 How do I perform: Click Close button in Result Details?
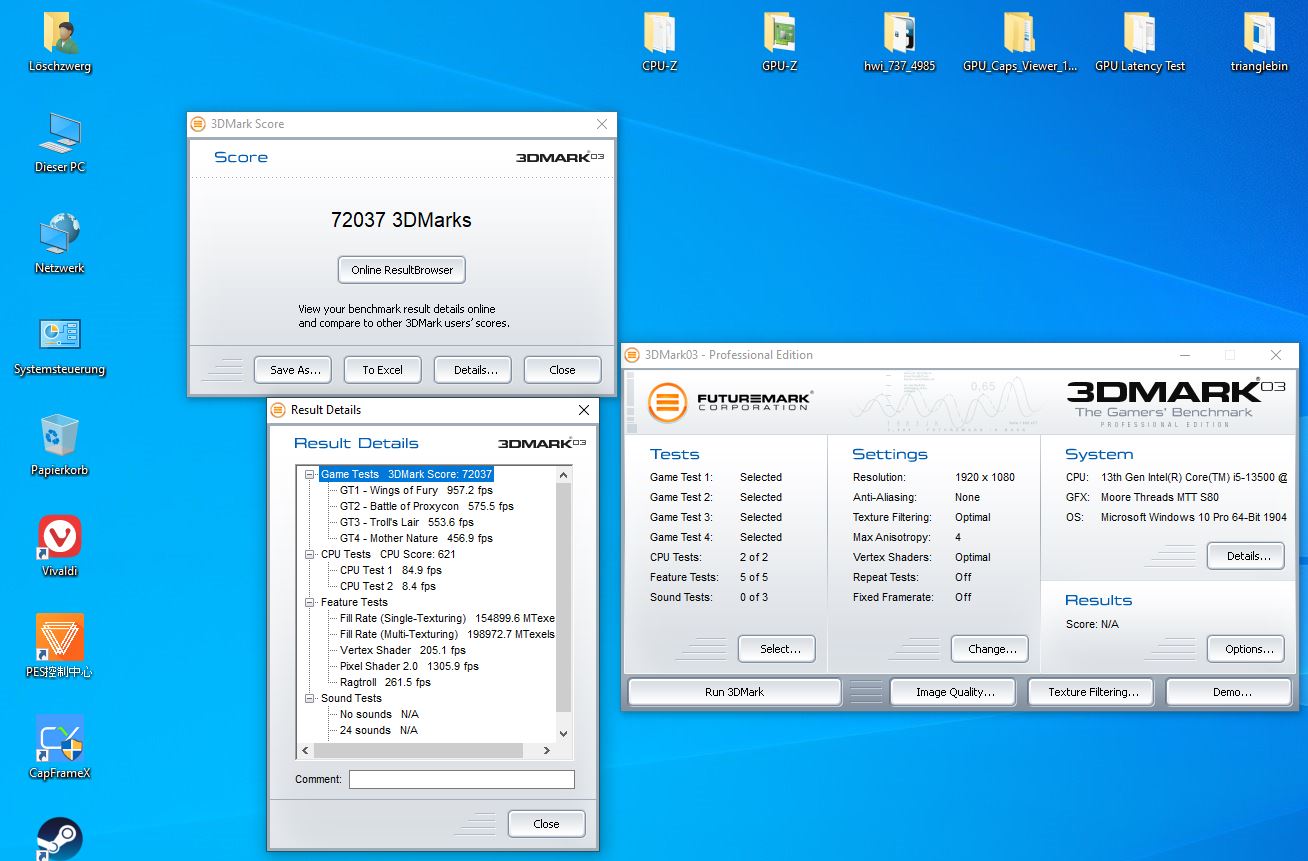pos(546,824)
